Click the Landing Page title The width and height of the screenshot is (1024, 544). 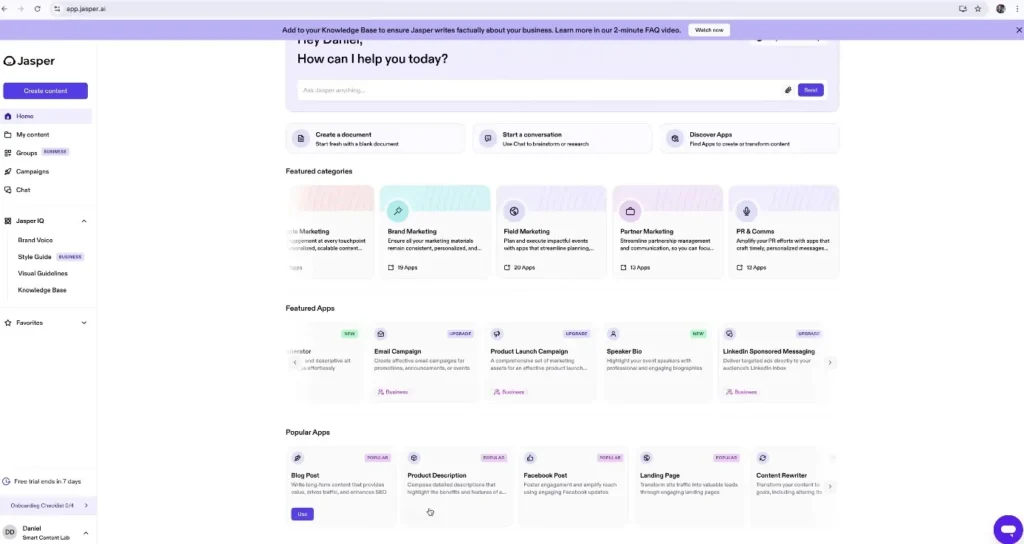click(x=660, y=475)
